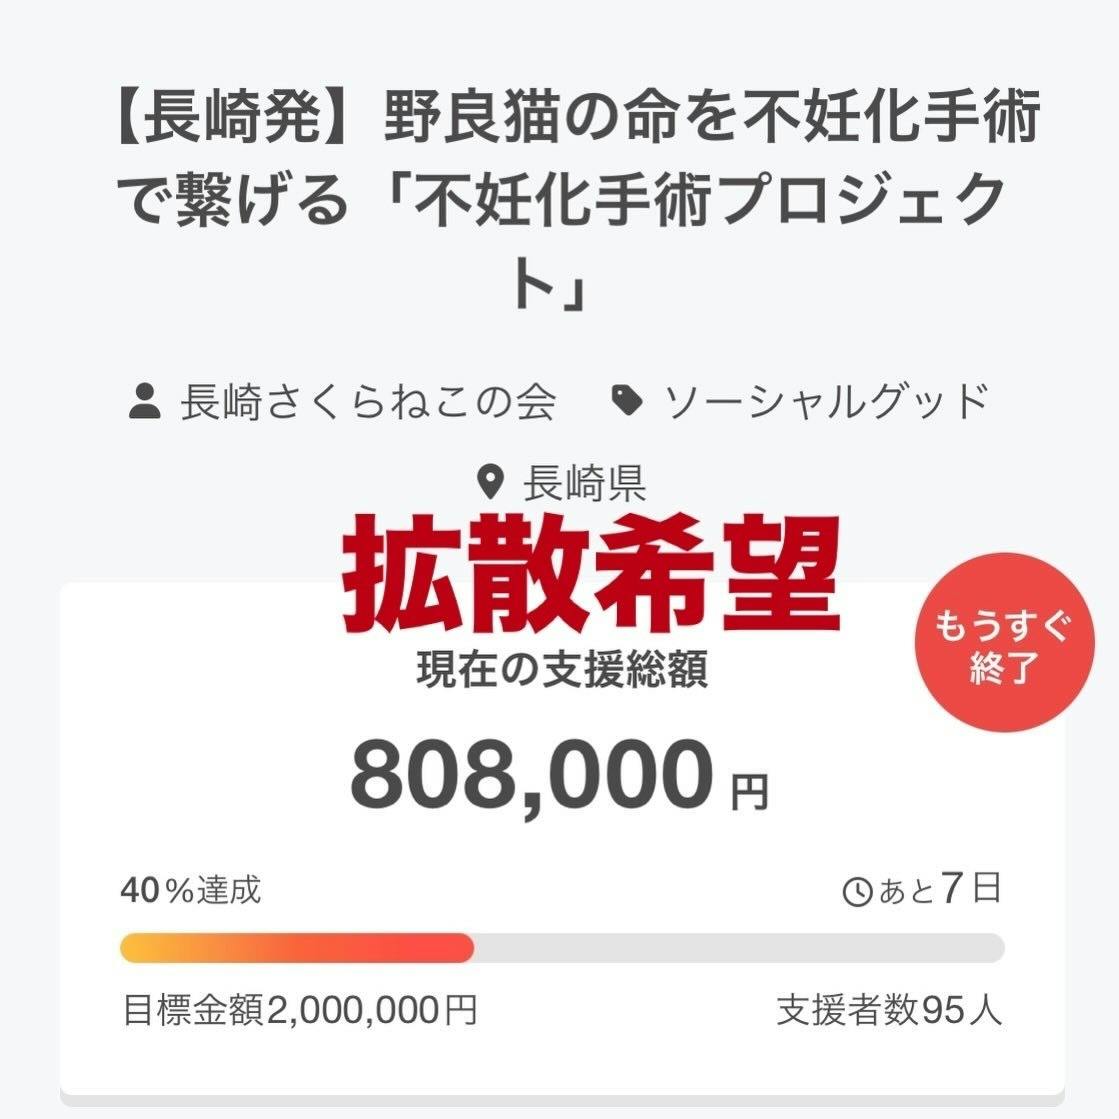Click the 目標金額2,000,000円 goal text
1119x1119 pixels.
[x=299, y=1011]
